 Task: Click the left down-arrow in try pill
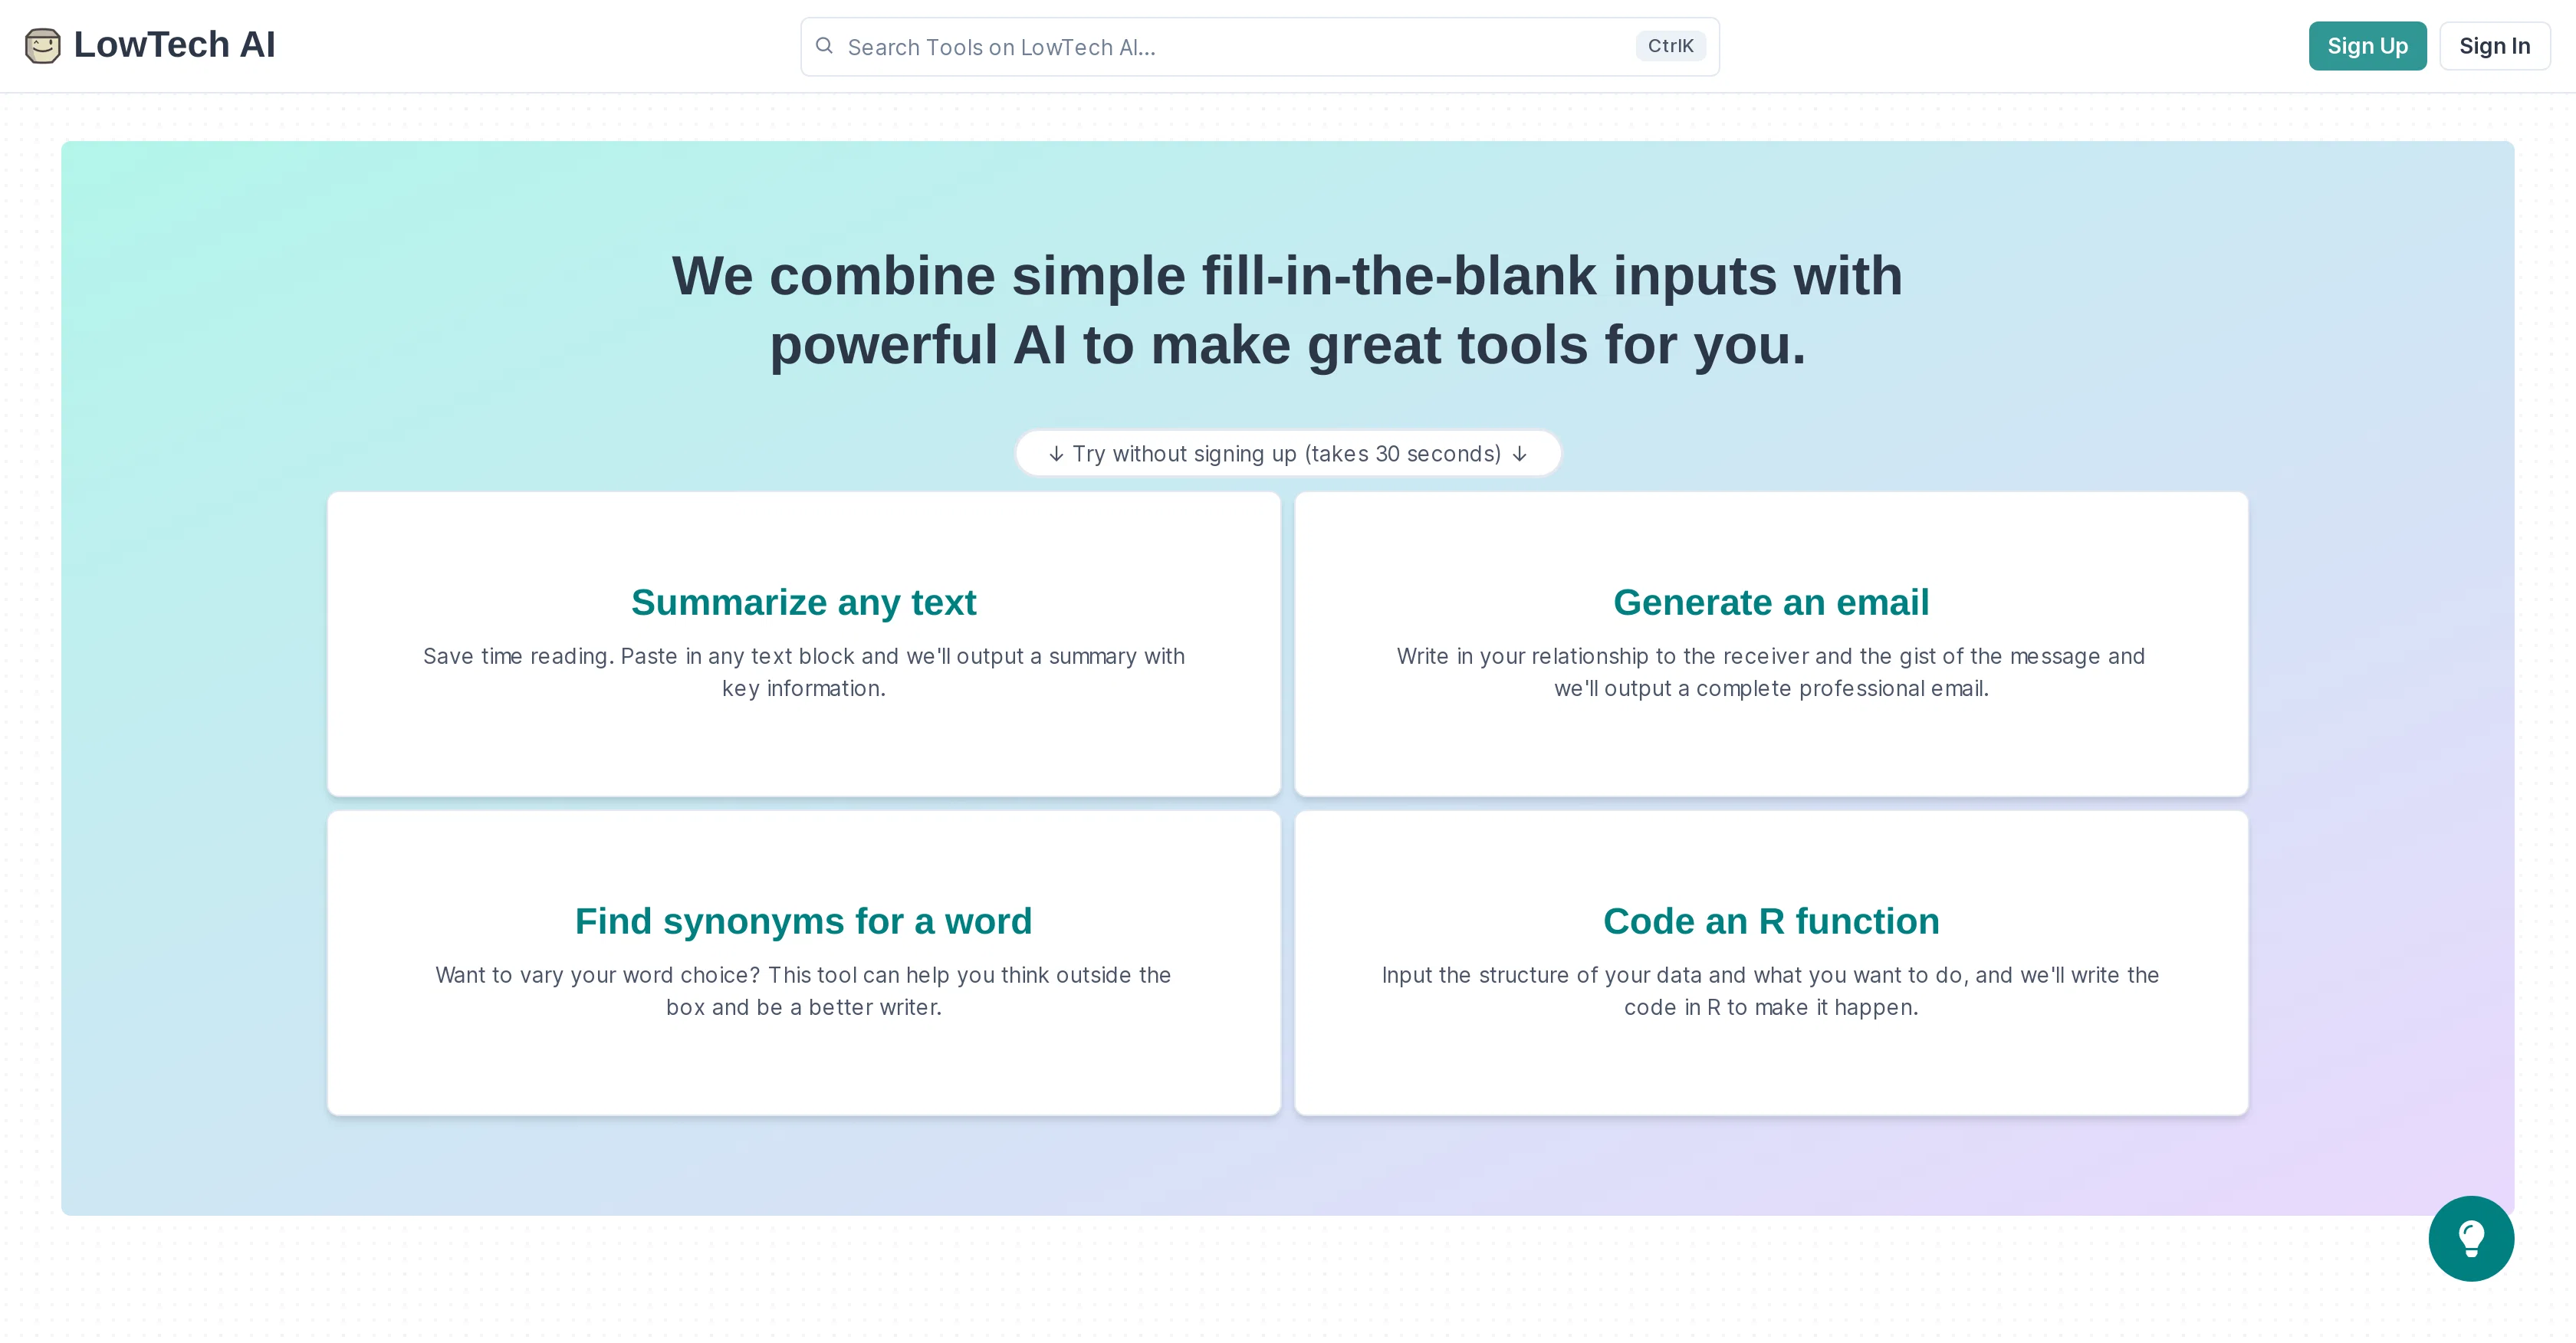pyautogui.click(x=1056, y=454)
